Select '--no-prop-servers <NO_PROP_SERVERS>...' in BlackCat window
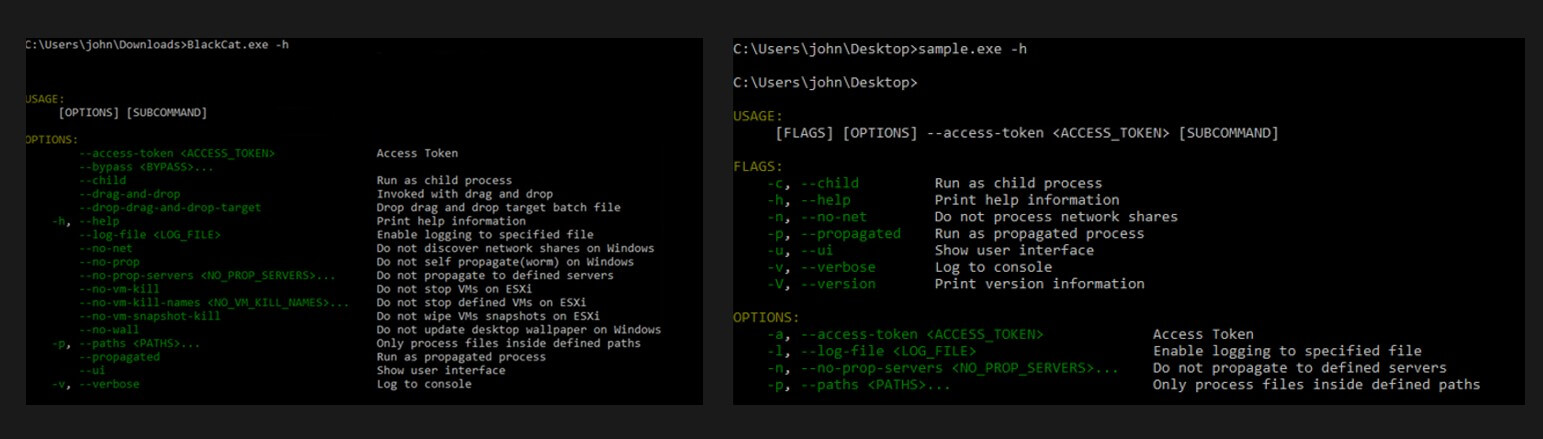This screenshot has width=1543, height=439. tap(207, 275)
